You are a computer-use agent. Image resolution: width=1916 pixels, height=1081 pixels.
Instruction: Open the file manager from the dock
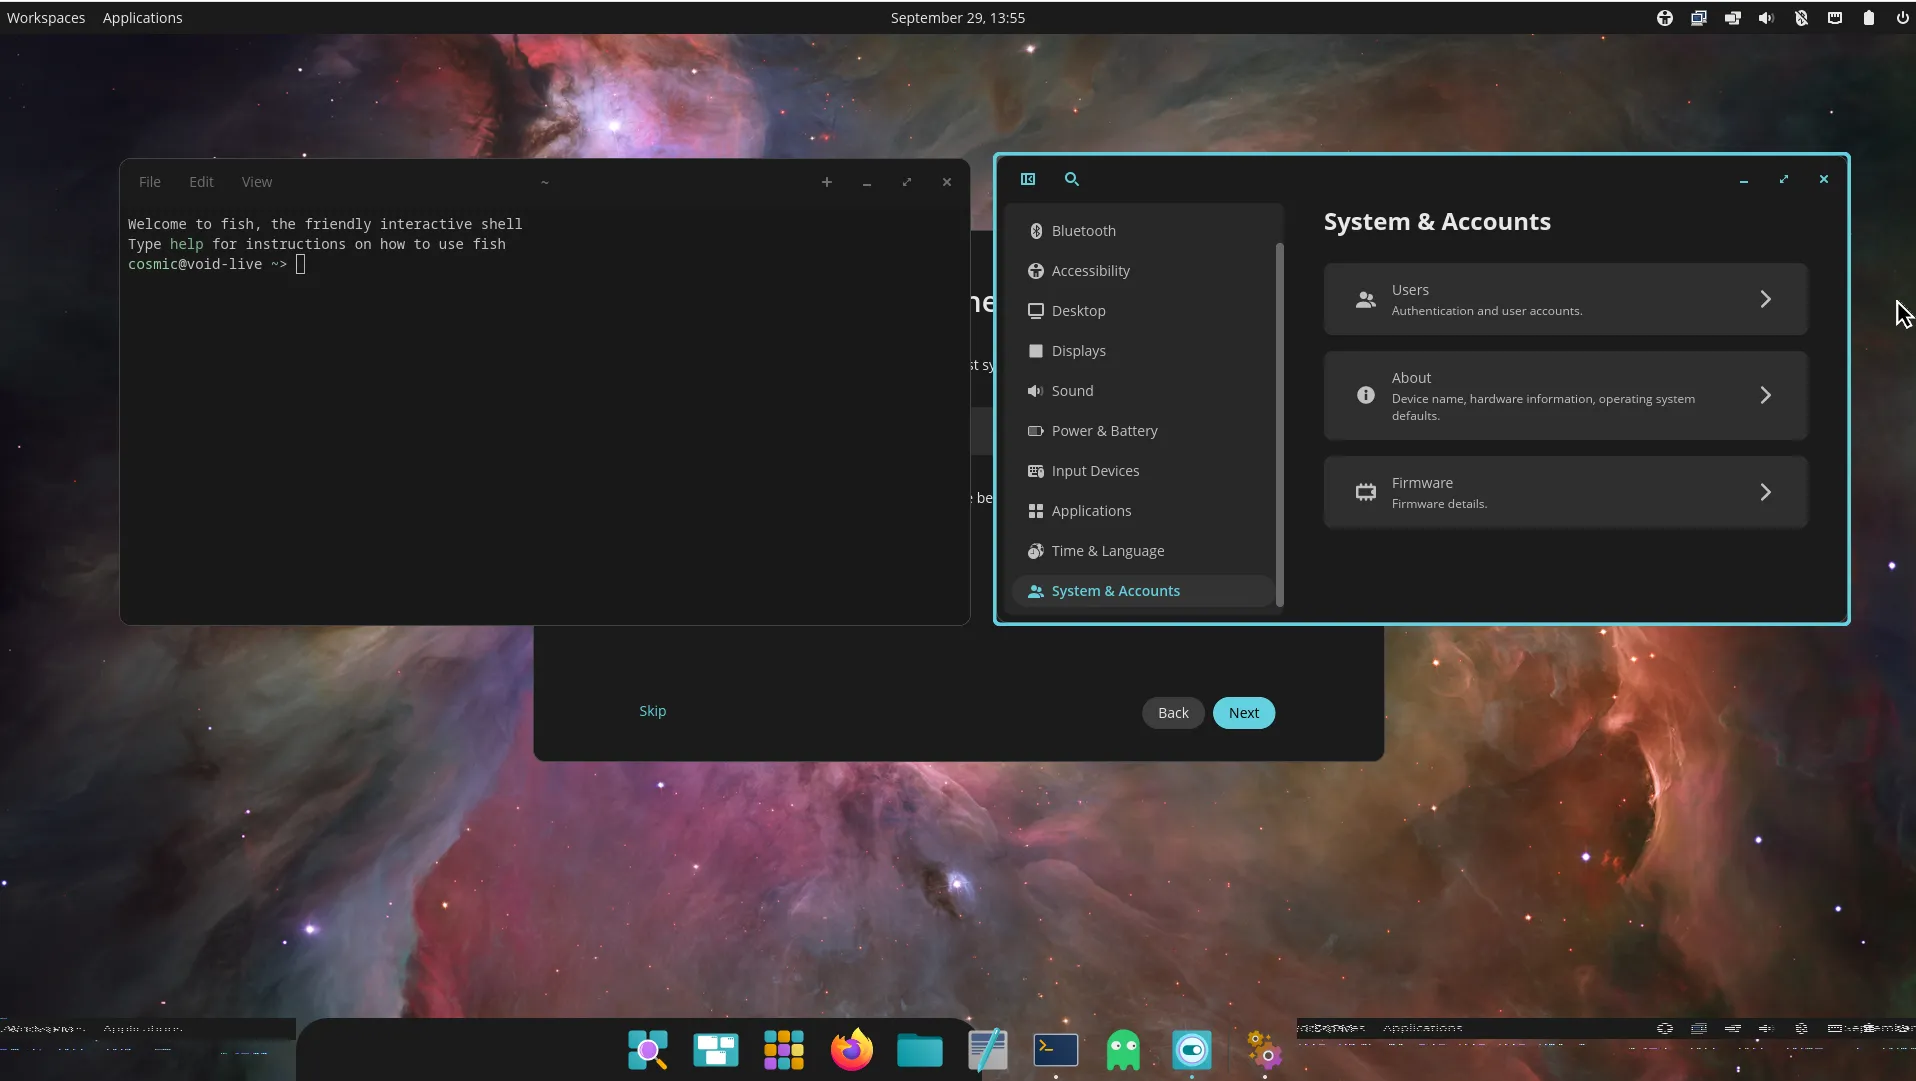pos(919,1050)
